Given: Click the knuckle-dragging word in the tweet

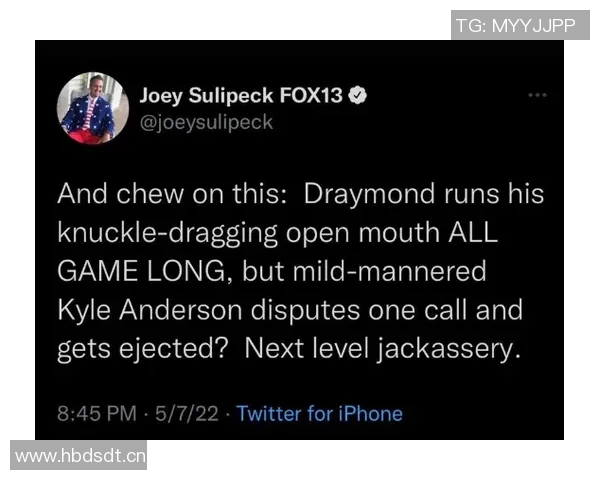Looking at the screenshot, I should click(x=168, y=233).
